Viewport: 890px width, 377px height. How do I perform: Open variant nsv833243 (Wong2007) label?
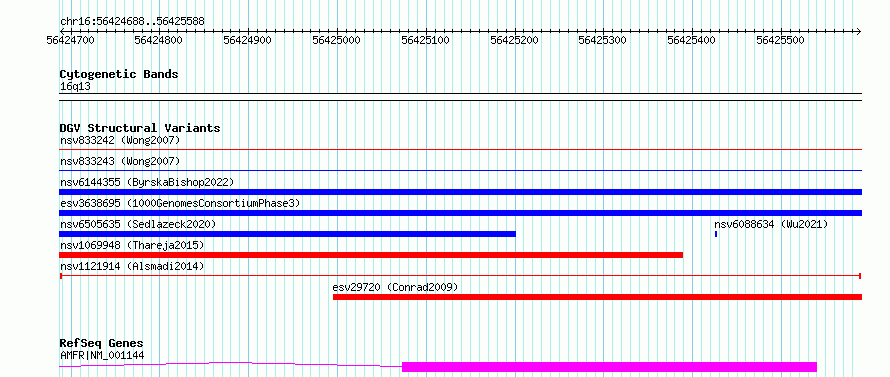pyautogui.click(x=120, y=161)
